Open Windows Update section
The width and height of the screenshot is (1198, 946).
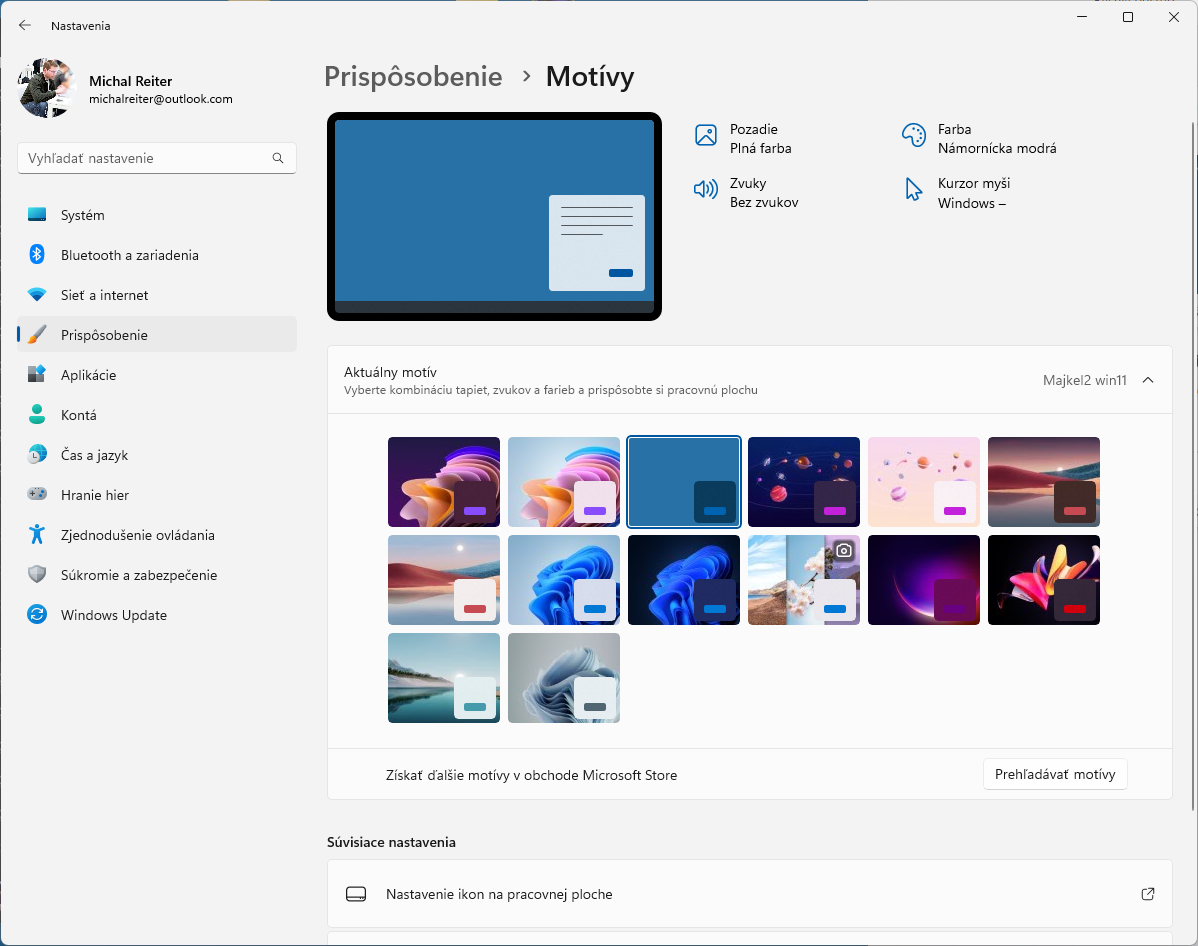click(x=113, y=615)
